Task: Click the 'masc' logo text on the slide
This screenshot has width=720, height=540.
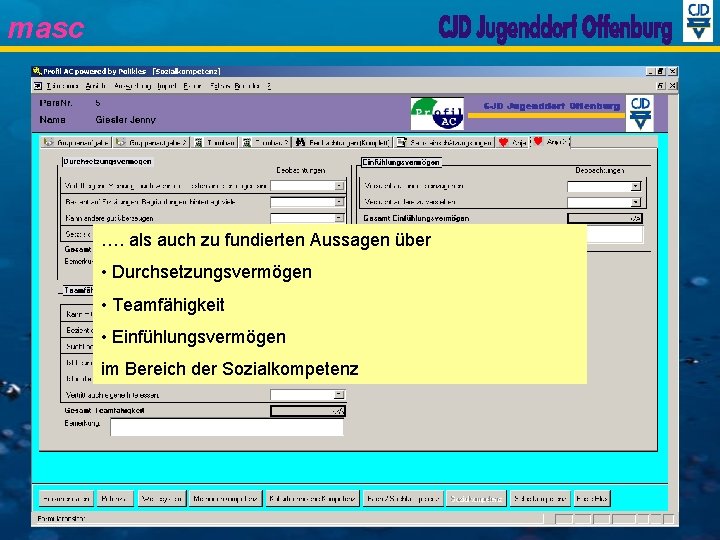Action: pyautogui.click(x=46, y=28)
